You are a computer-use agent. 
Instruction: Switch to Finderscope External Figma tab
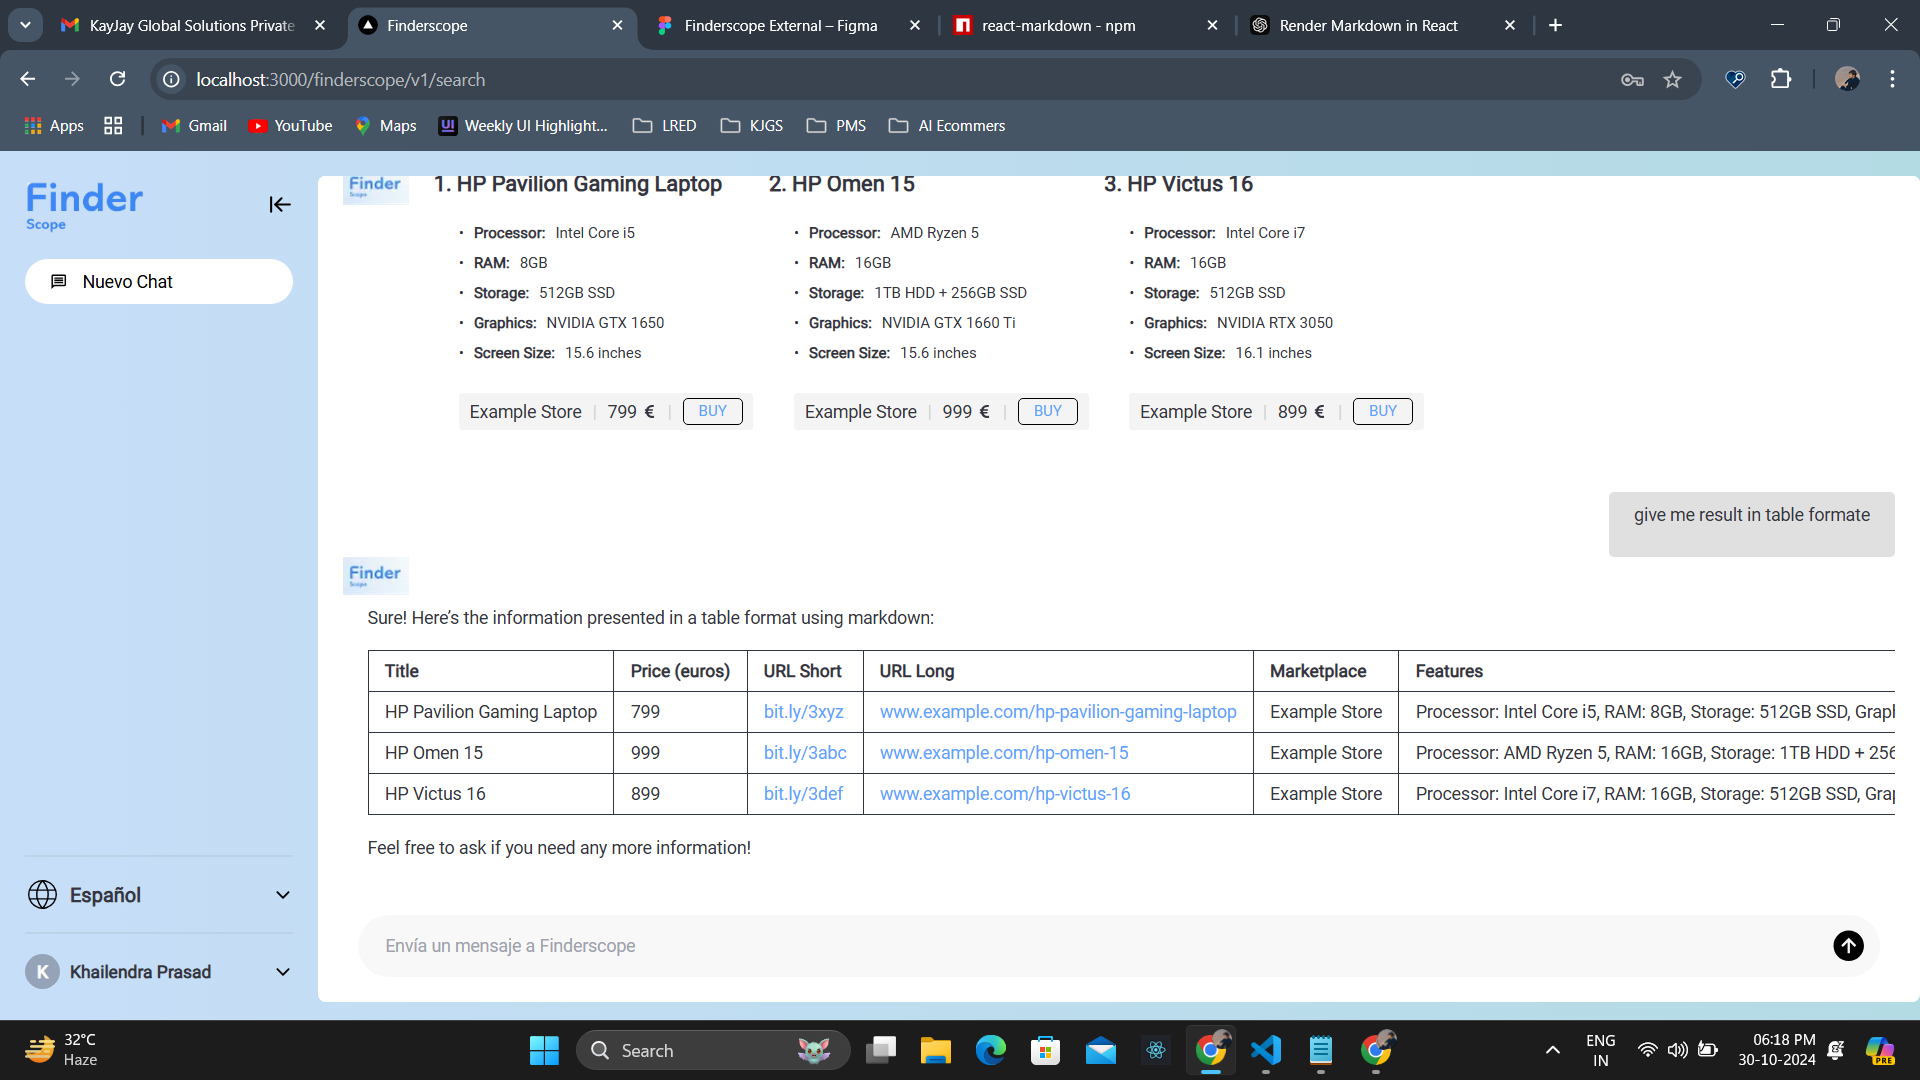[x=780, y=26]
